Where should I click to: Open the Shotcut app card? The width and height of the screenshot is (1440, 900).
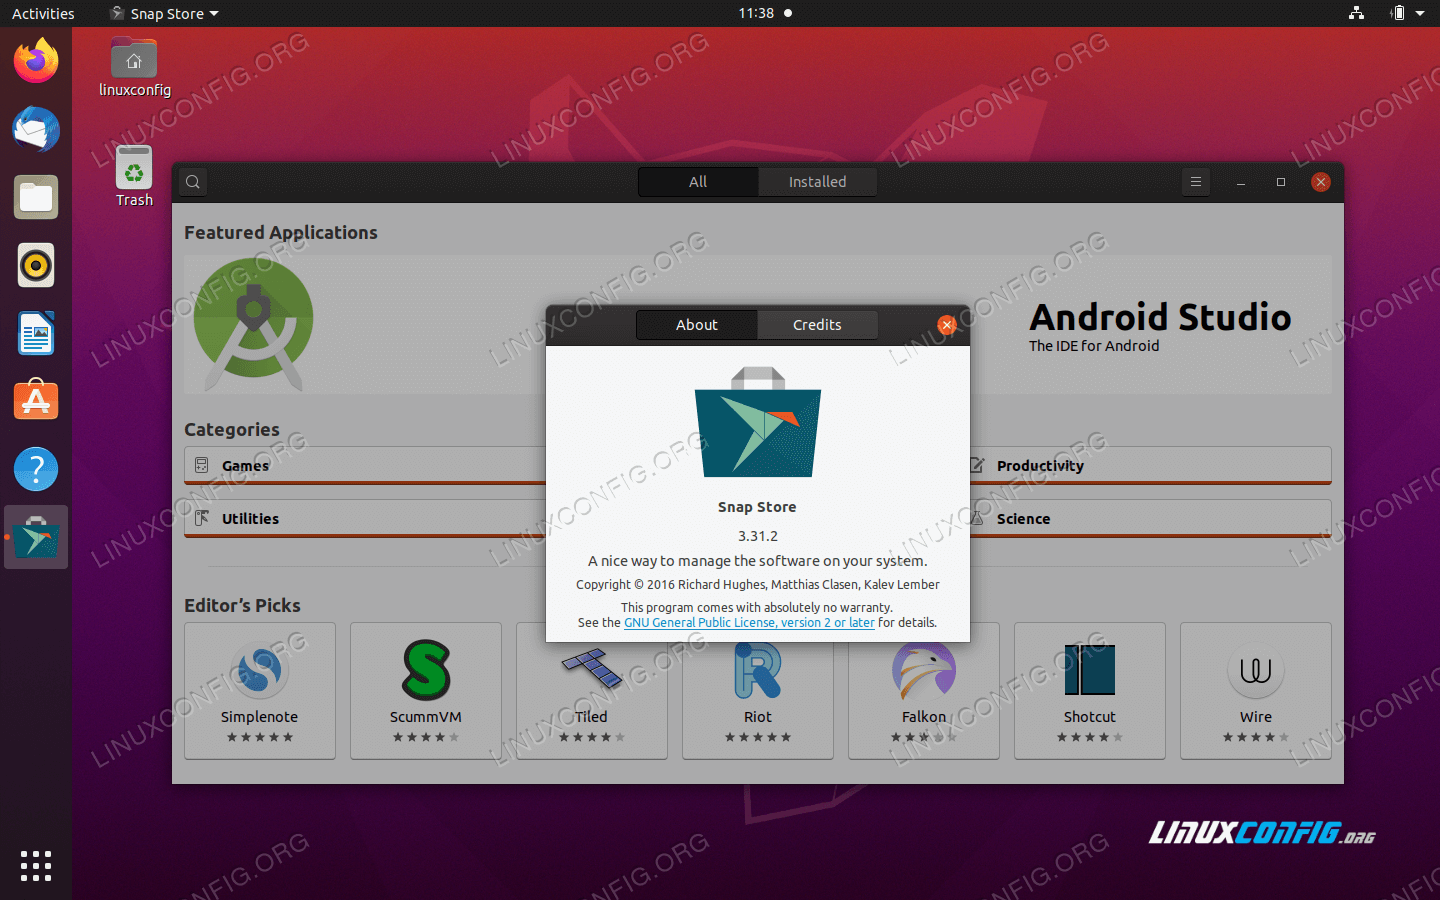point(1090,691)
